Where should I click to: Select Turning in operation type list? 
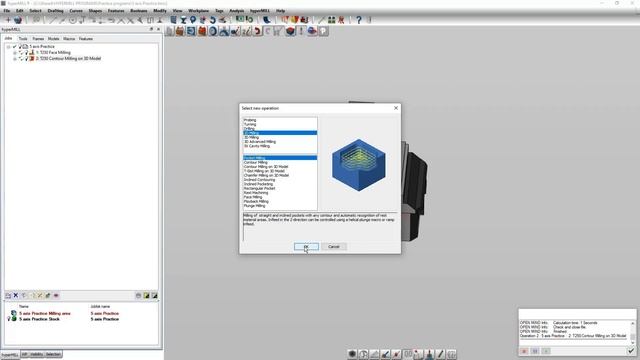point(250,124)
